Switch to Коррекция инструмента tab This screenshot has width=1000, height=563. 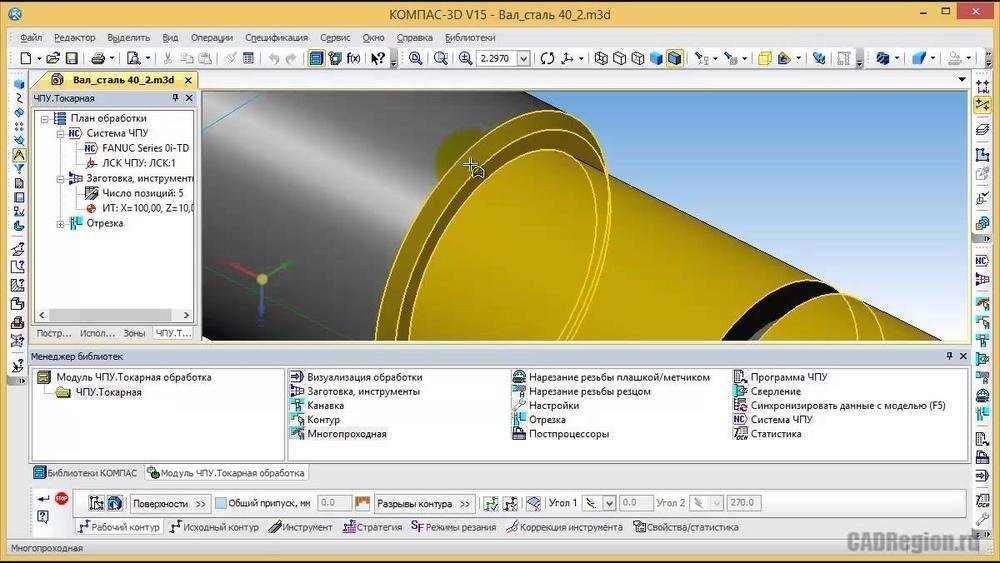point(565,527)
